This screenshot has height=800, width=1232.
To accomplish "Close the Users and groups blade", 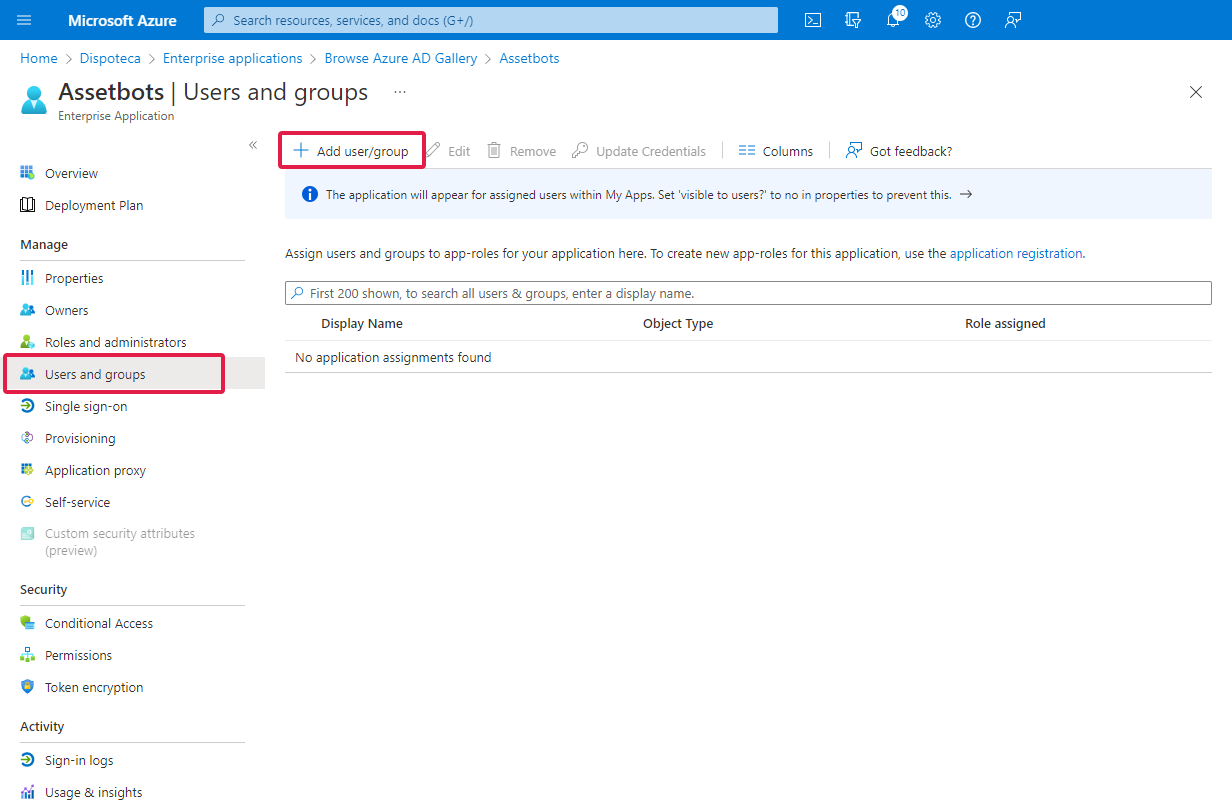I will [x=1196, y=92].
